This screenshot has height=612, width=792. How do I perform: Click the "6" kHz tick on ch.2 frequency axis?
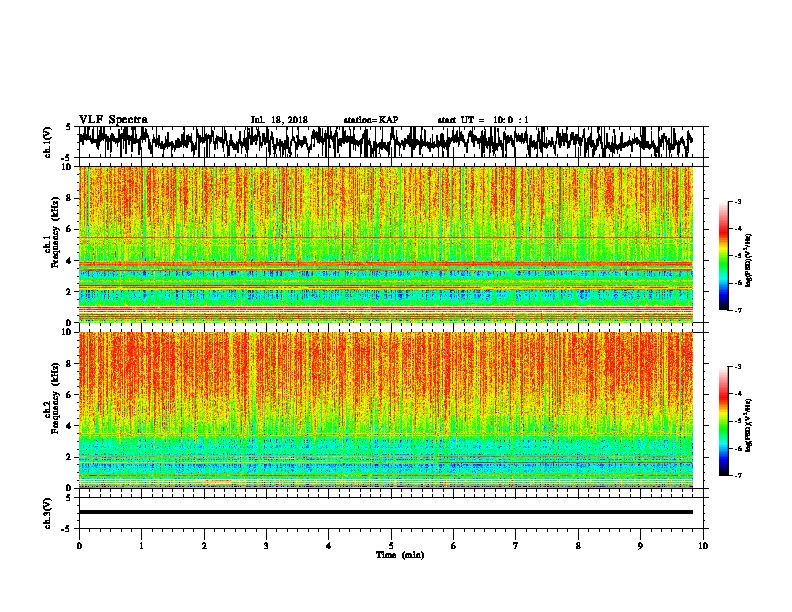point(69,395)
